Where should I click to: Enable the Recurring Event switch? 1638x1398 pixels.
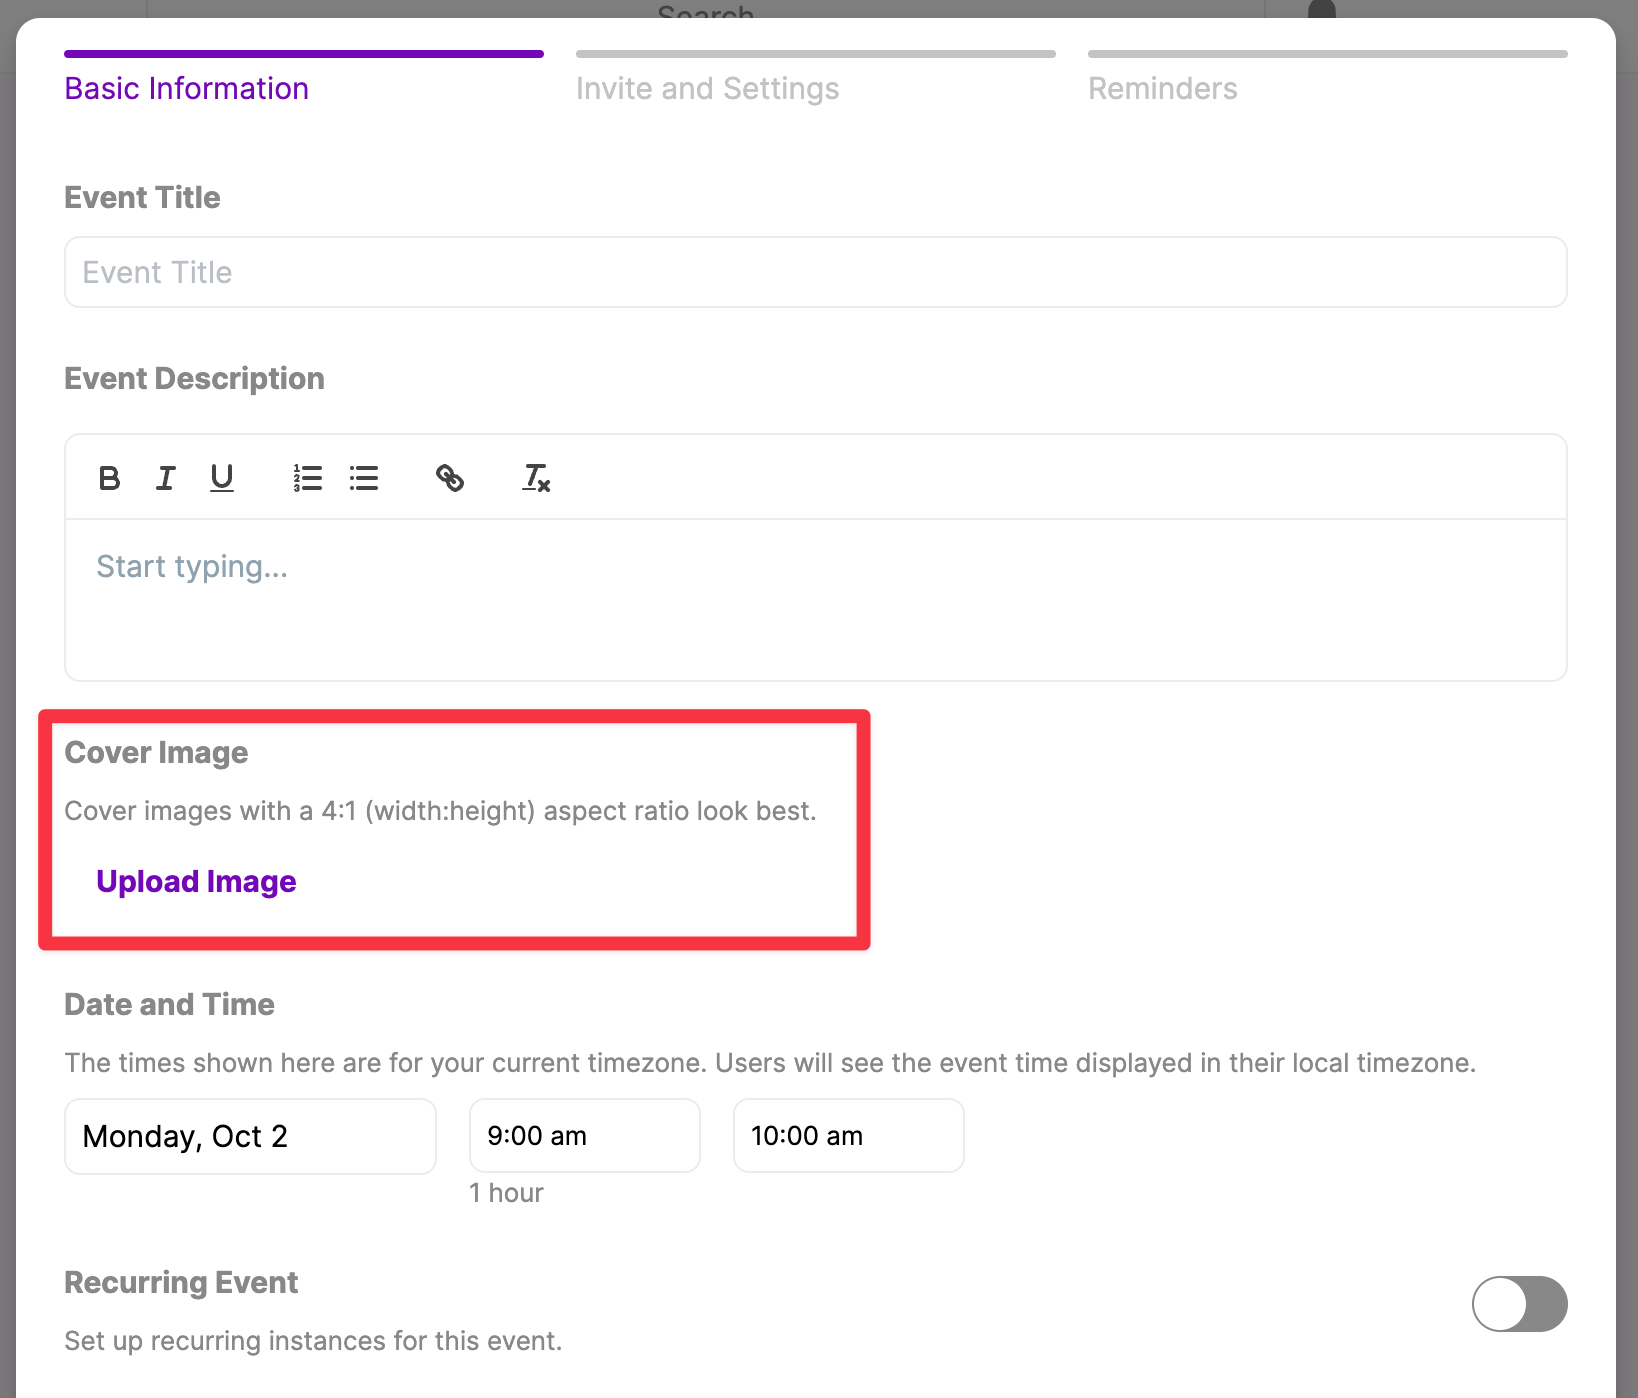pos(1519,1303)
